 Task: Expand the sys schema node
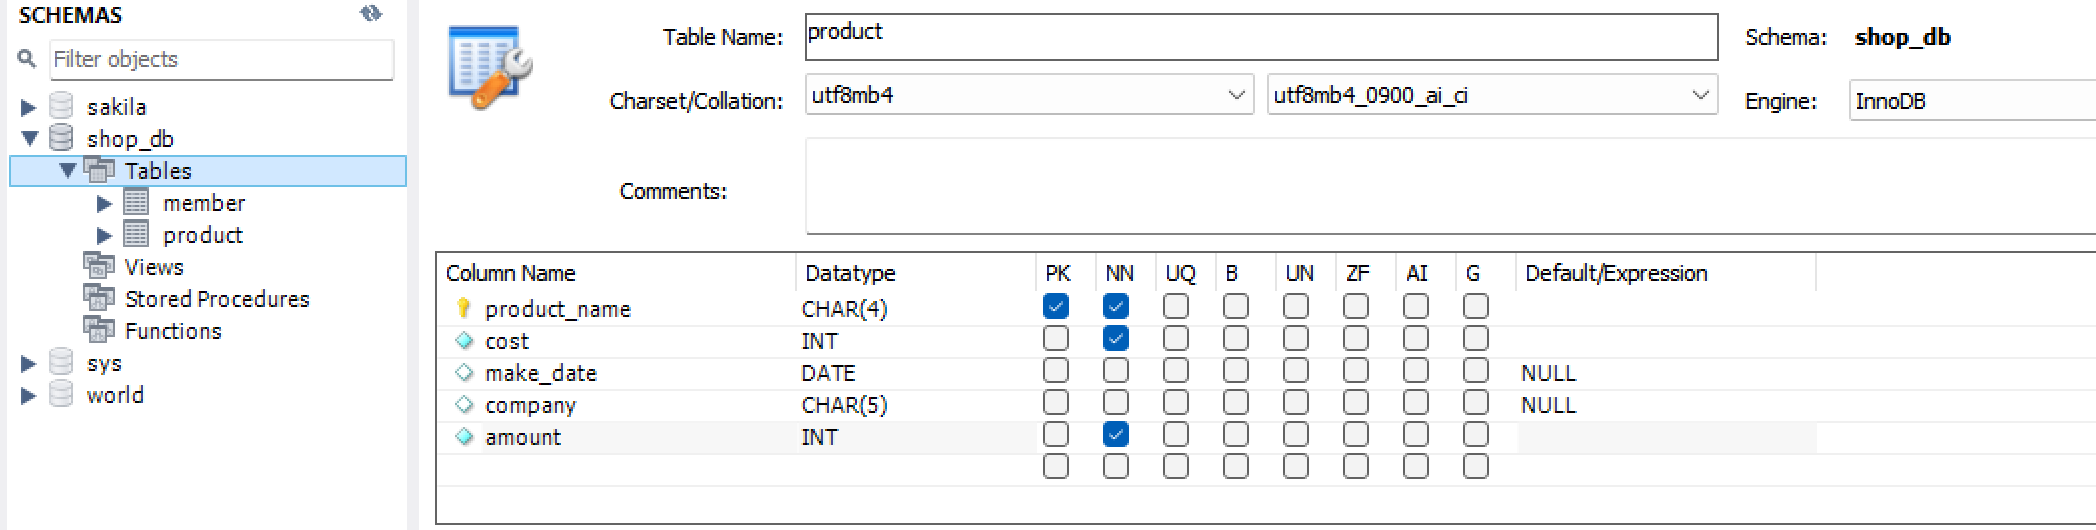(x=29, y=363)
